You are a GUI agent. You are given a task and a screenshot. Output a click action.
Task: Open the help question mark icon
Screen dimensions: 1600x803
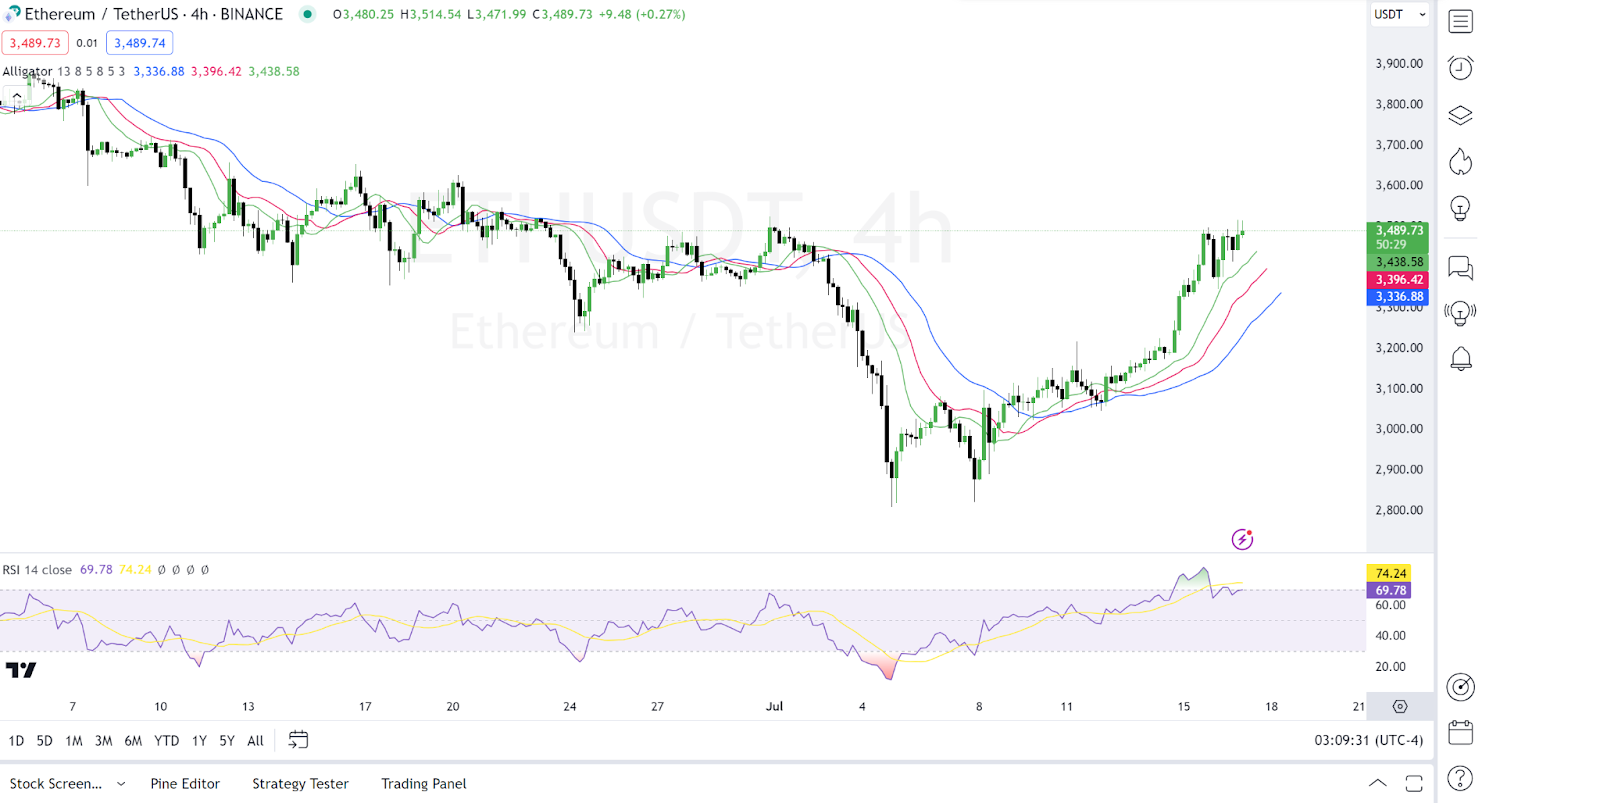tap(1460, 778)
